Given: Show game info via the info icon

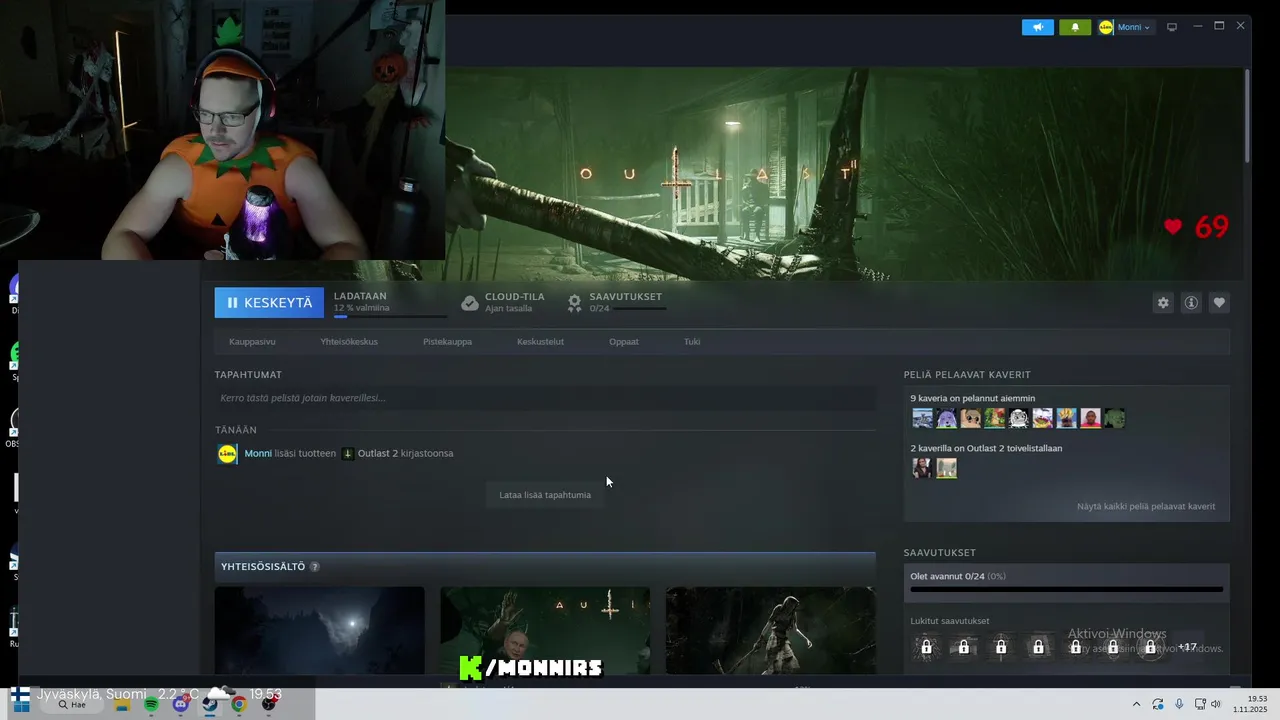Looking at the screenshot, I should [1191, 303].
